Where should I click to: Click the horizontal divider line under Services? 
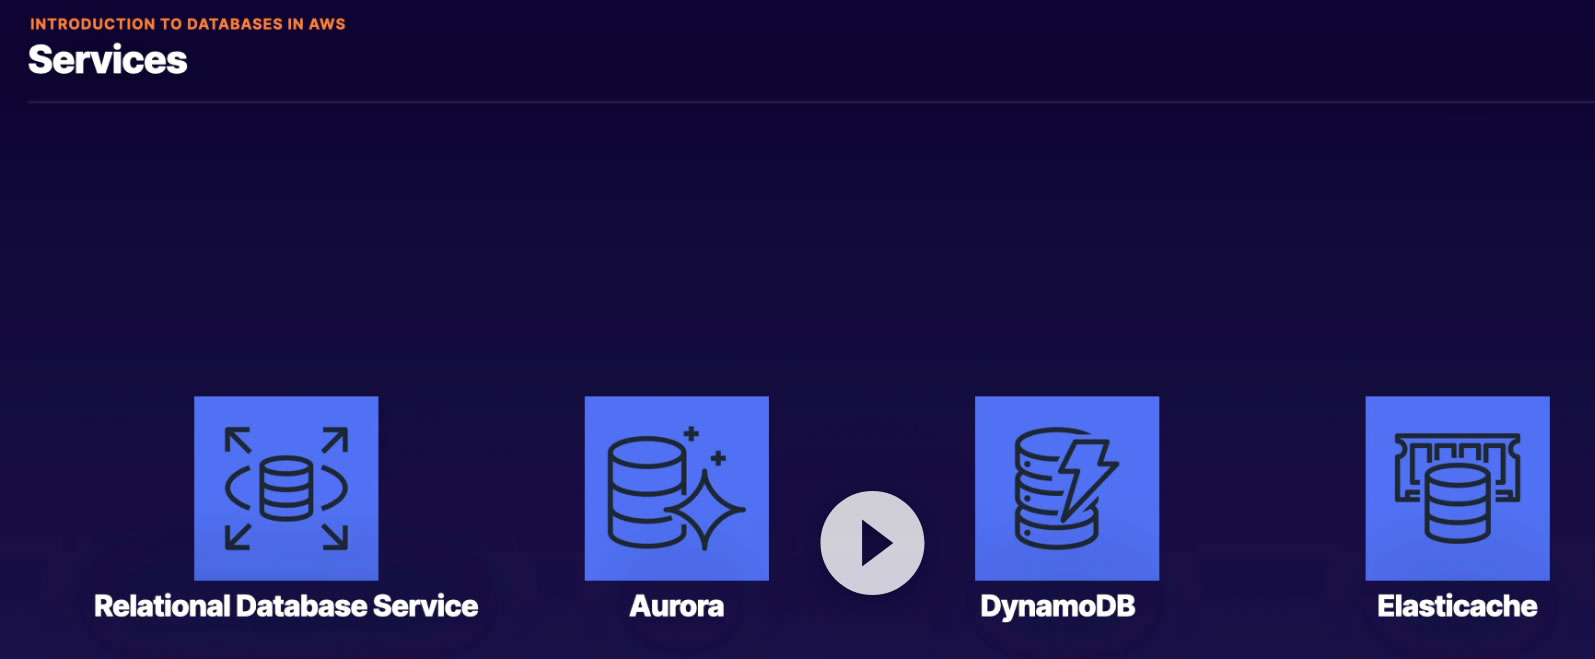click(811, 102)
